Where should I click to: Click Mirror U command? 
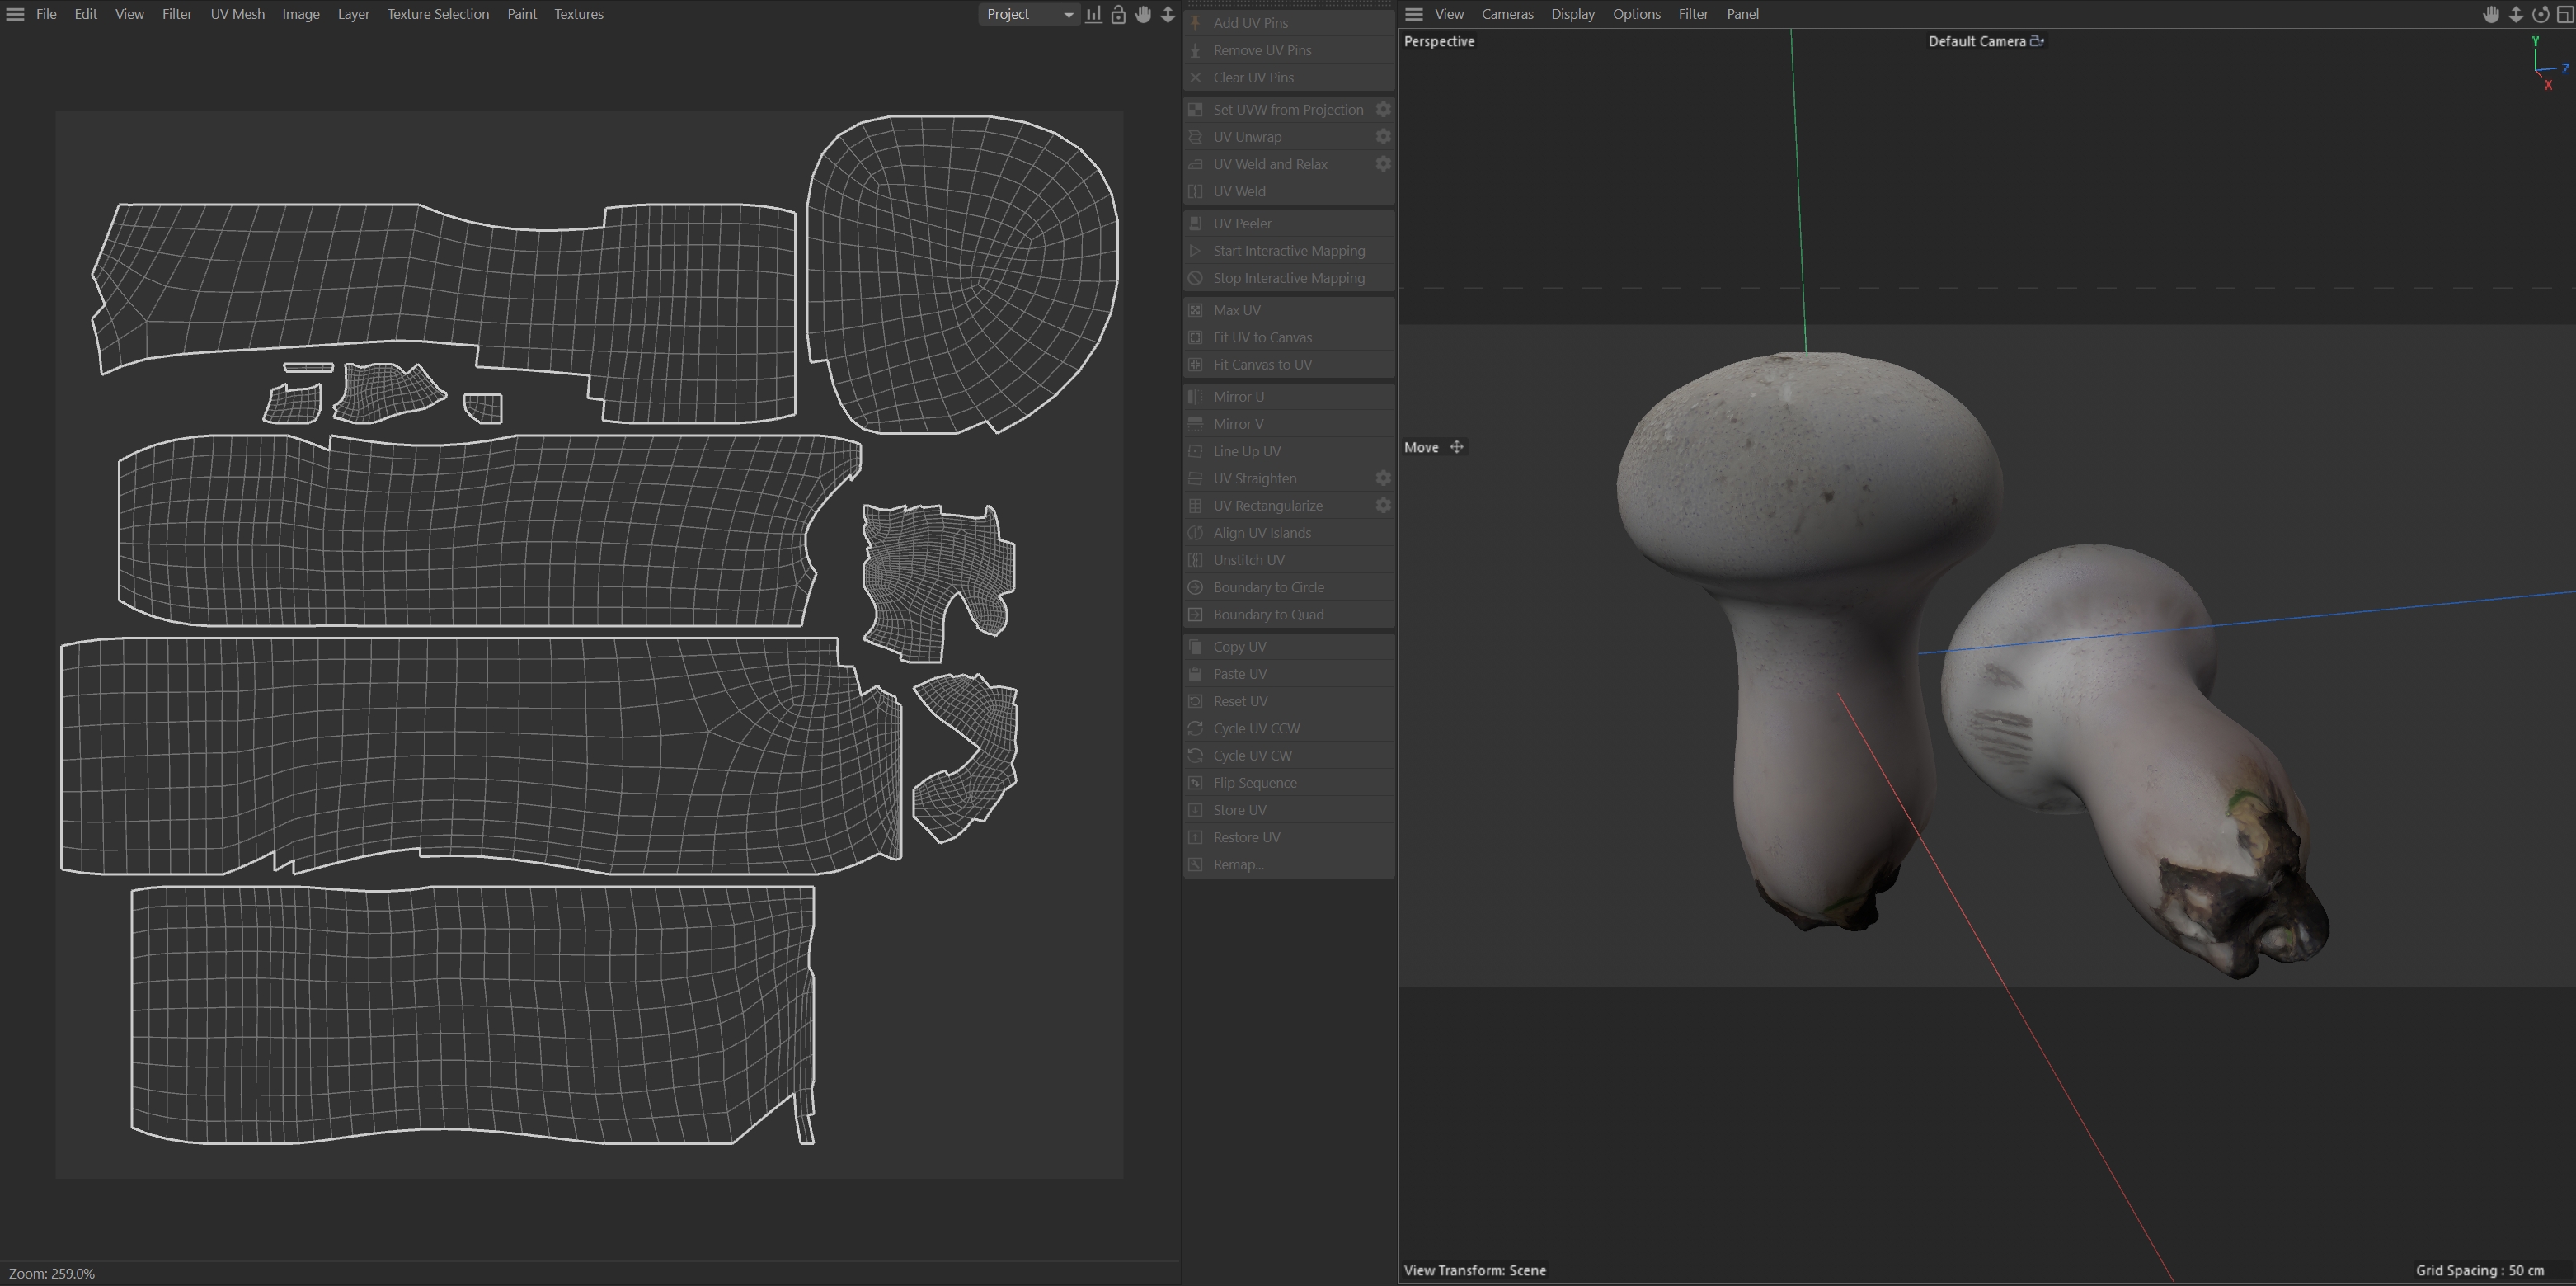pos(1238,397)
